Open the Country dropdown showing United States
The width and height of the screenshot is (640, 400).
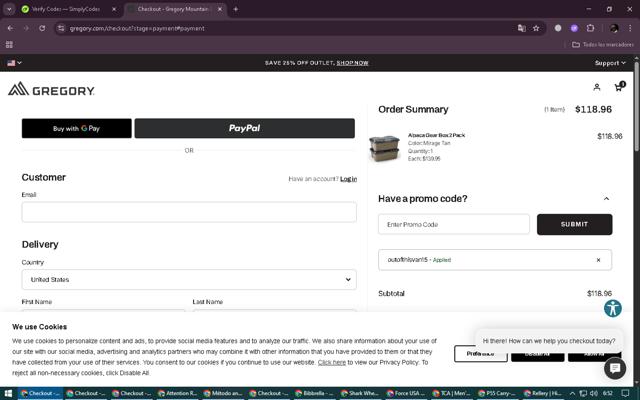(189, 280)
